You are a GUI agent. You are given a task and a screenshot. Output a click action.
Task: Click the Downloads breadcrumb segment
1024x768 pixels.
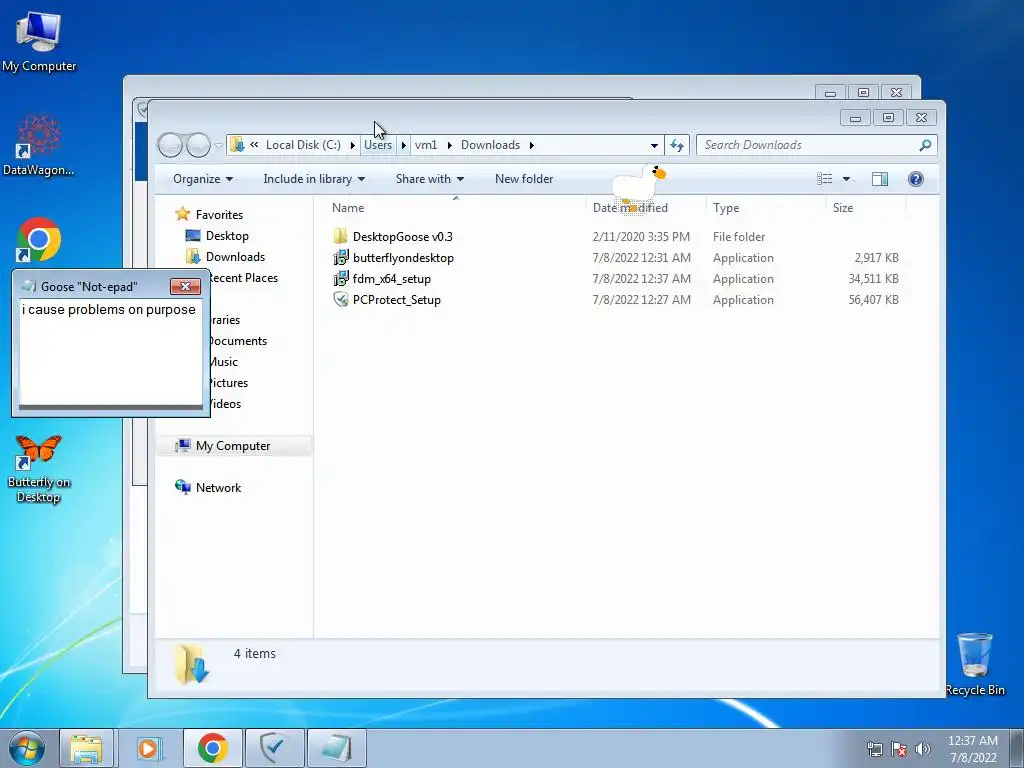pos(490,145)
